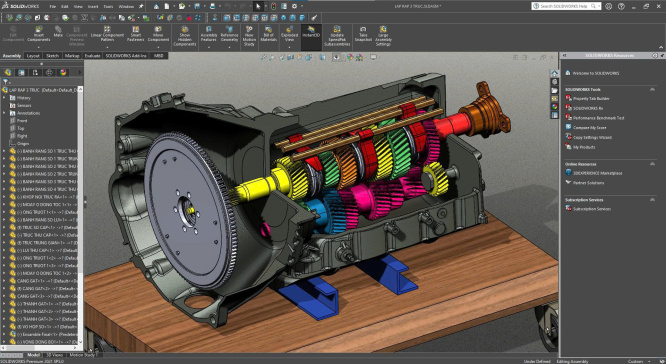Open Large Assembly Settings
666x364 pixels.
(383, 36)
